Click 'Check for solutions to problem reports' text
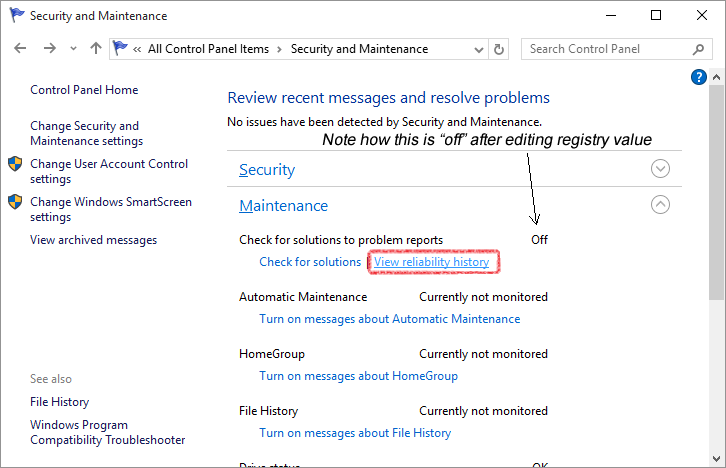This screenshot has height=468, width=726. coord(341,240)
